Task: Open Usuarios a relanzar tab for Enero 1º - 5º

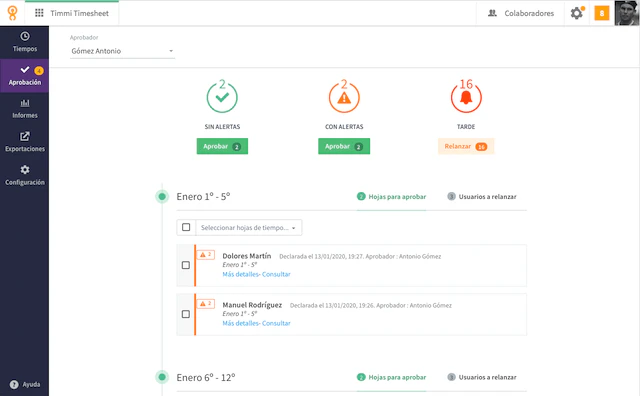Action: tap(482, 197)
